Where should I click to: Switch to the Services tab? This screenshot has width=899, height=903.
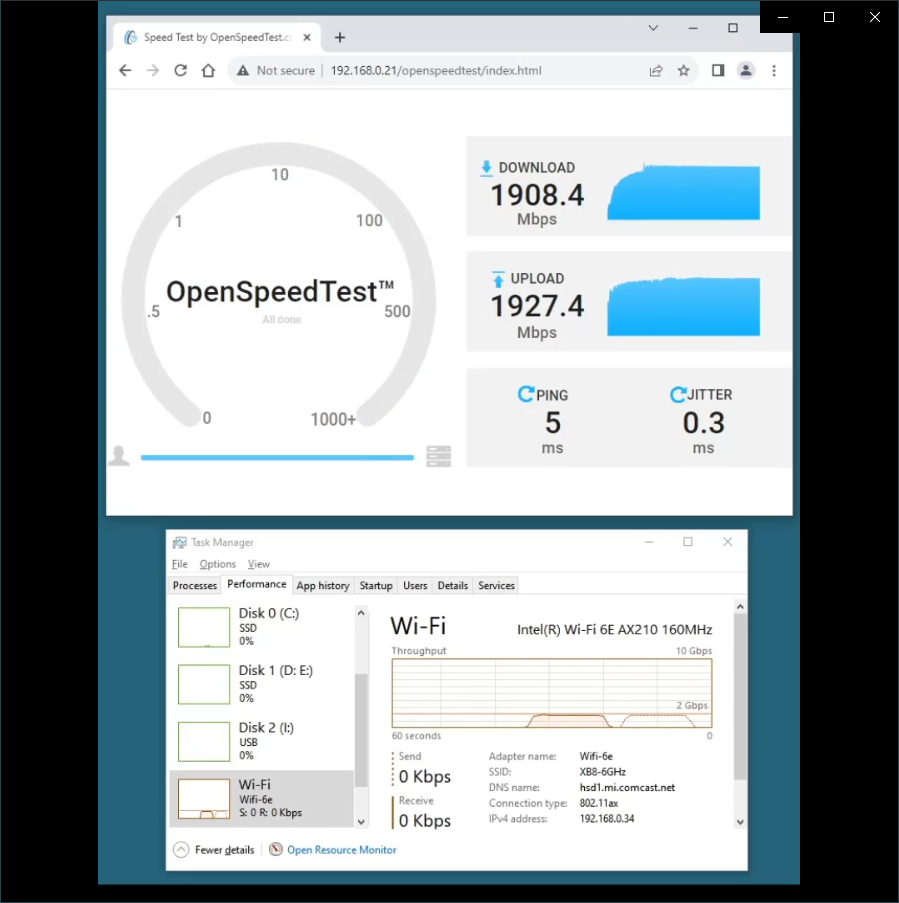point(496,585)
